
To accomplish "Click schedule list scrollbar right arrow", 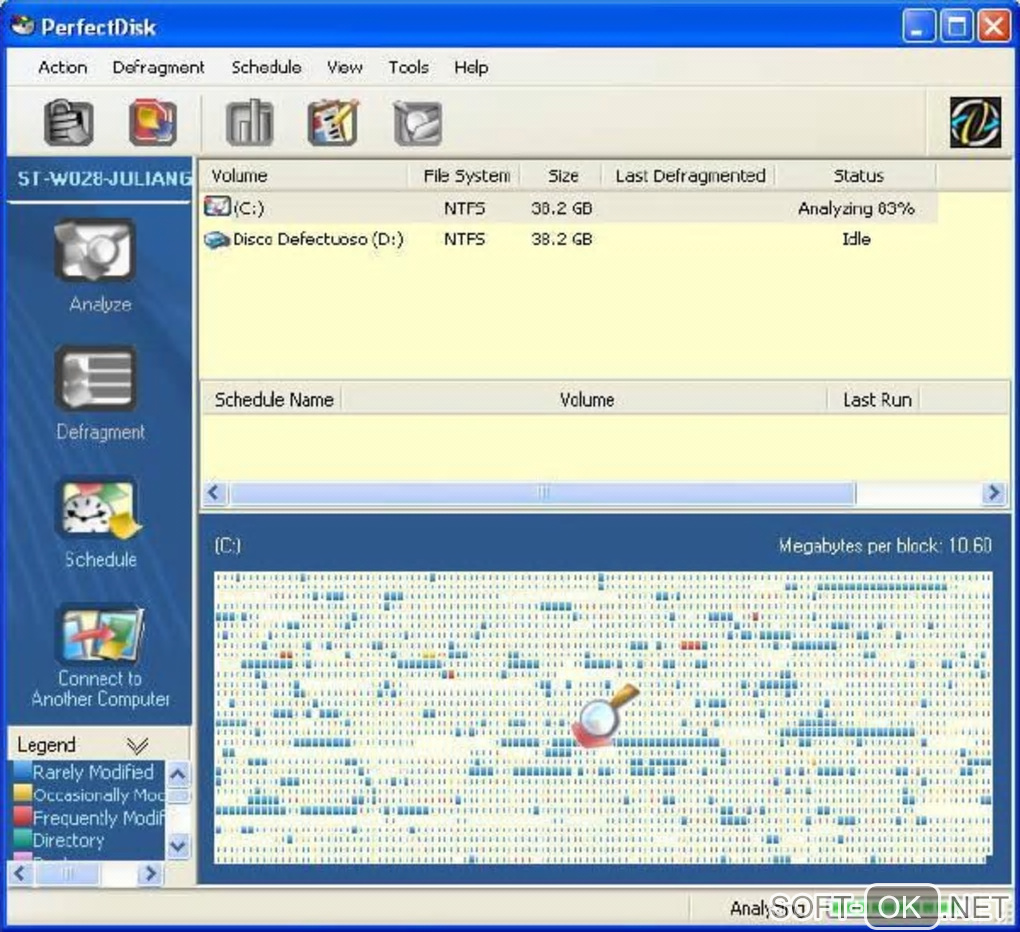I will [995, 493].
